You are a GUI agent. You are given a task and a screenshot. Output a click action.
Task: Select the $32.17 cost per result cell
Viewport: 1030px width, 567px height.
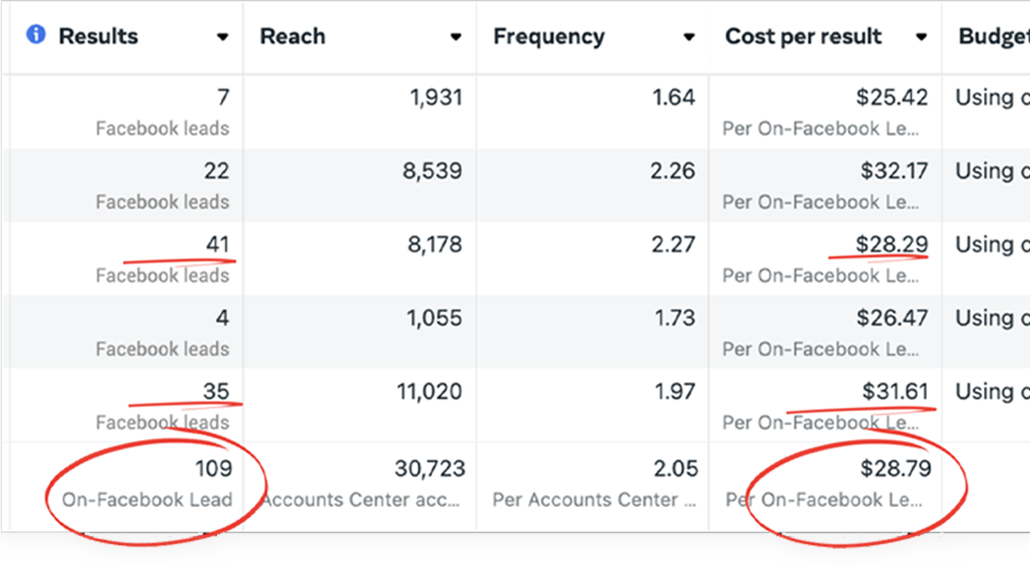(x=894, y=171)
